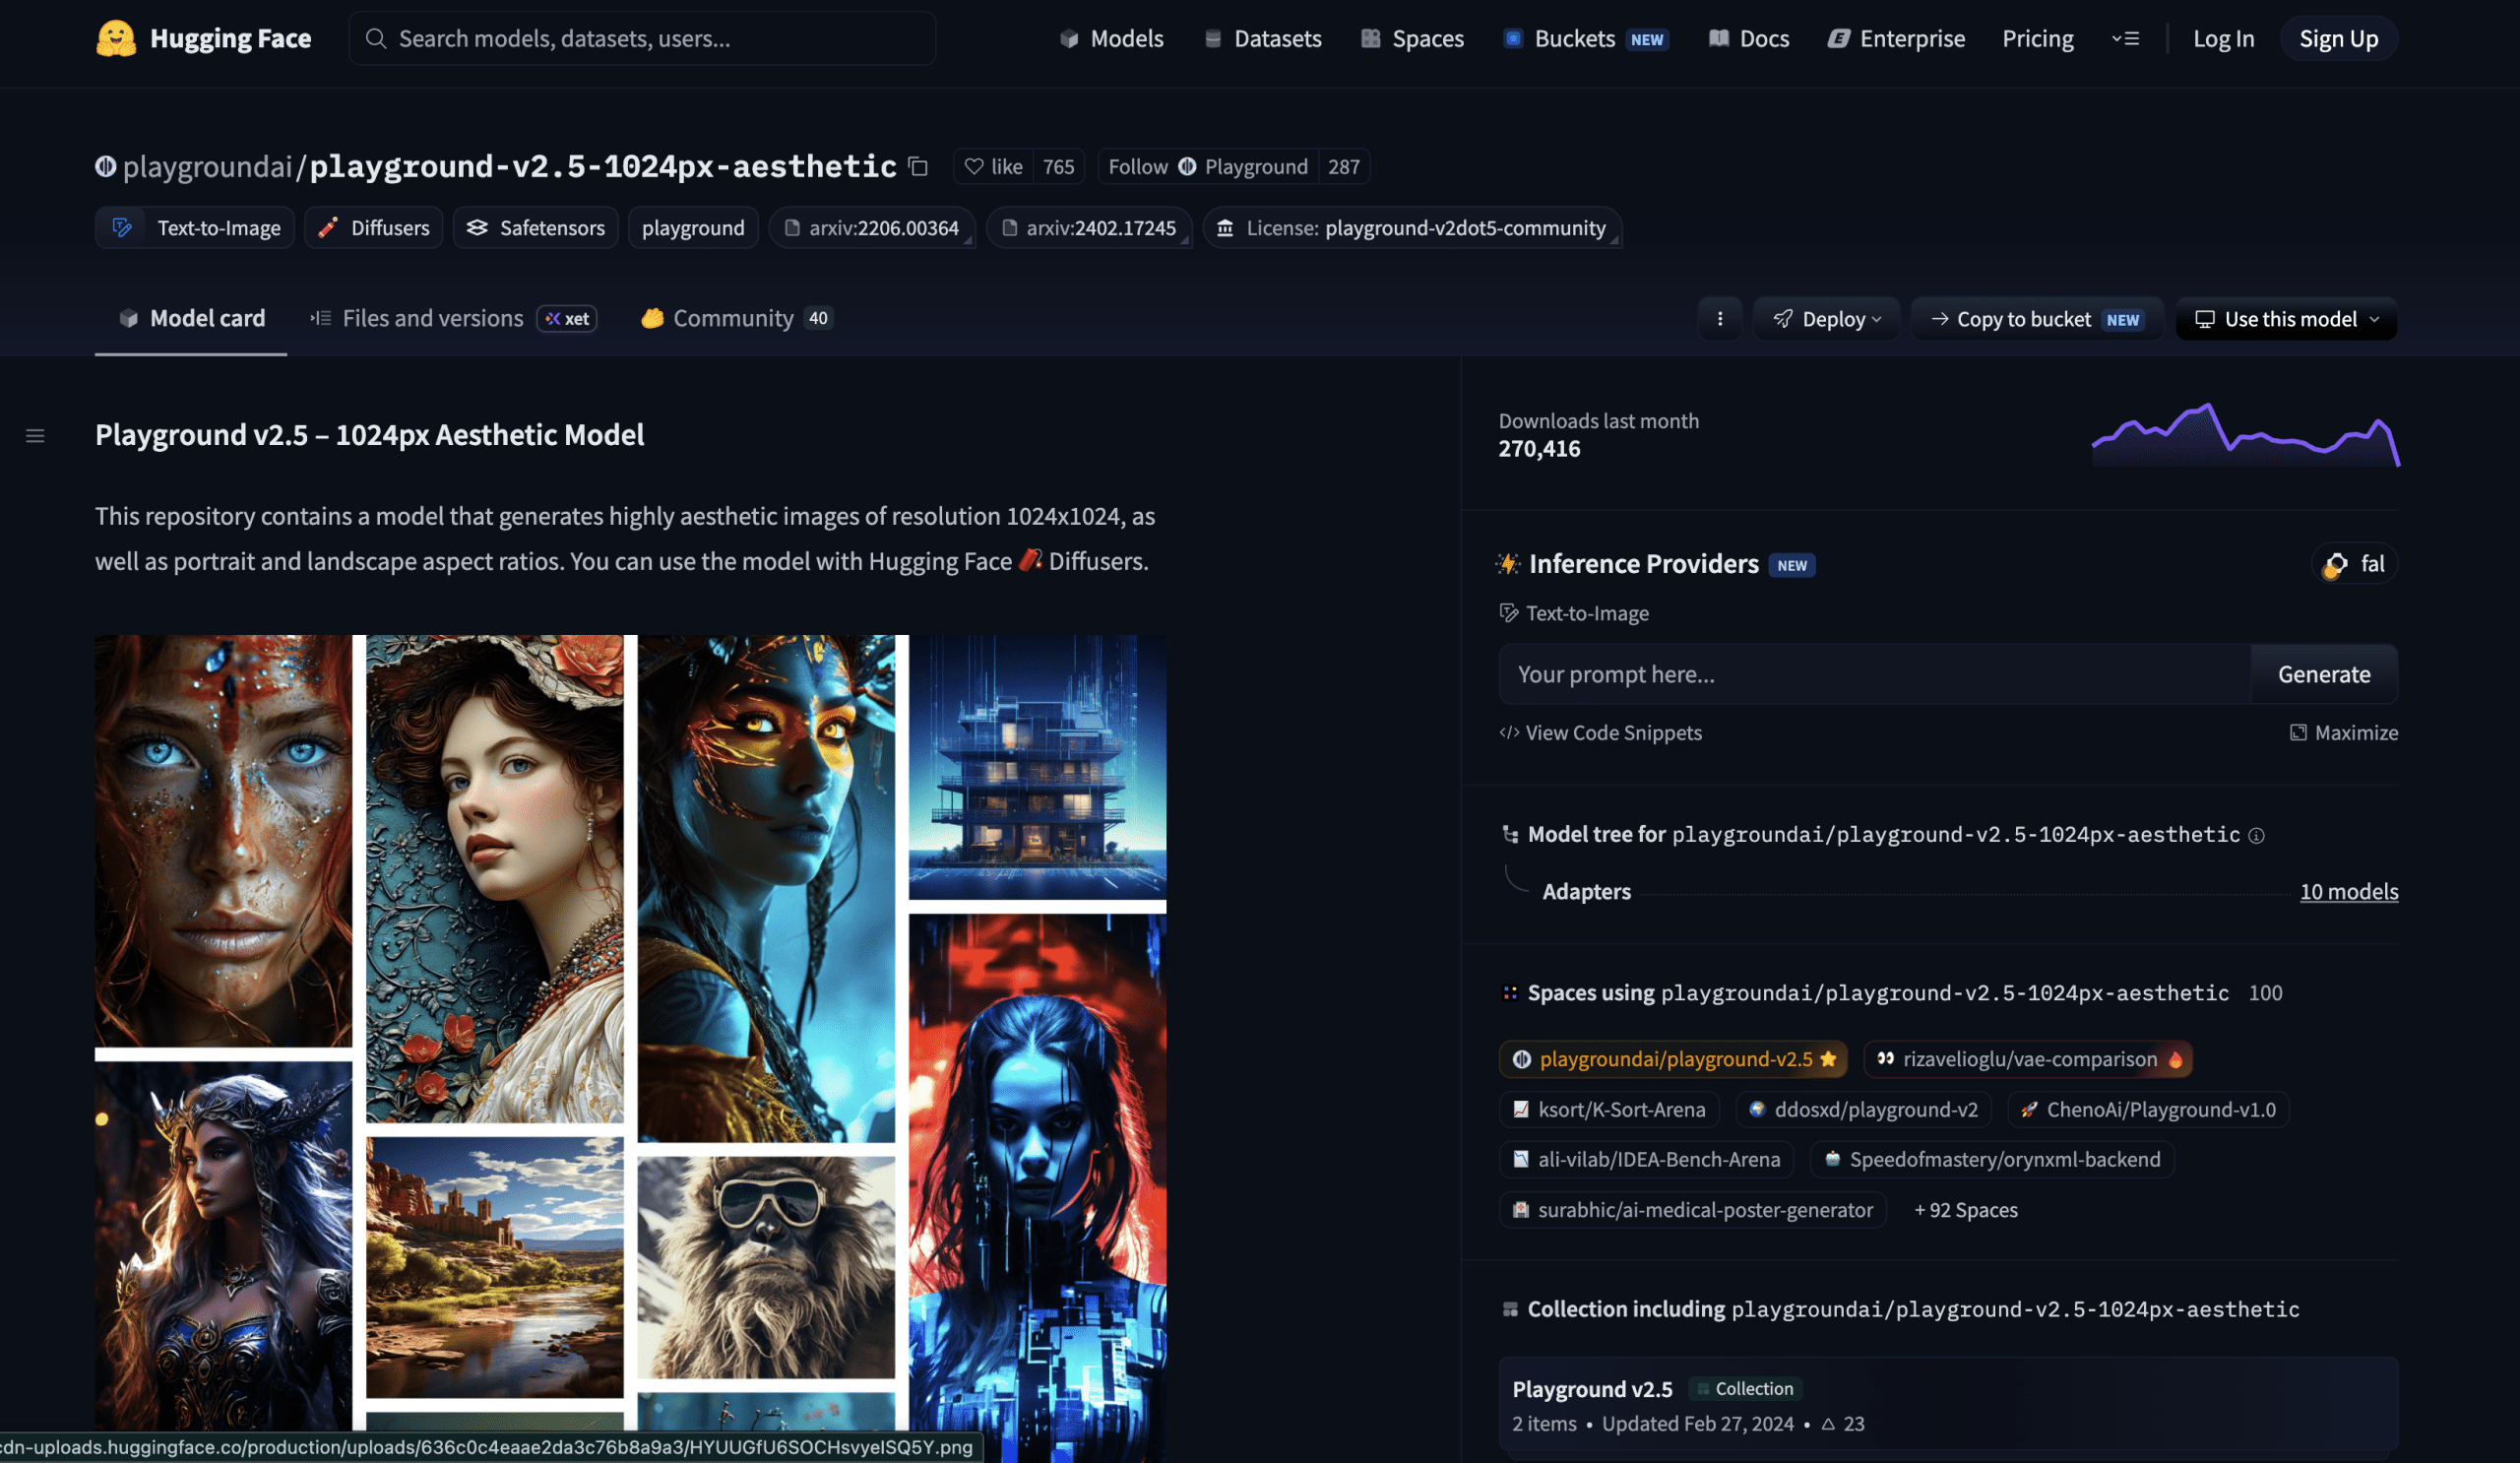Open Playground v2.5 collection card
The width and height of the screenshot is (2520, 1463).
(1947, 1404)
